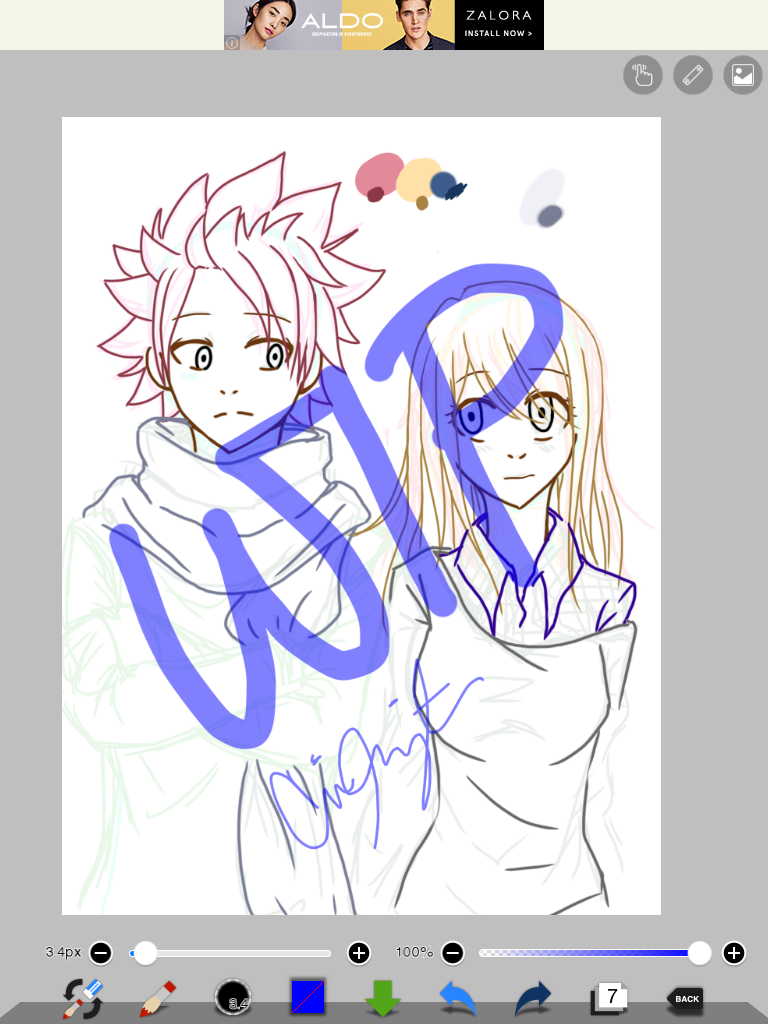Viewport: 768px width, 1024px height.
Task: Increase opacity with the plus button
Action: coord(734,953)
